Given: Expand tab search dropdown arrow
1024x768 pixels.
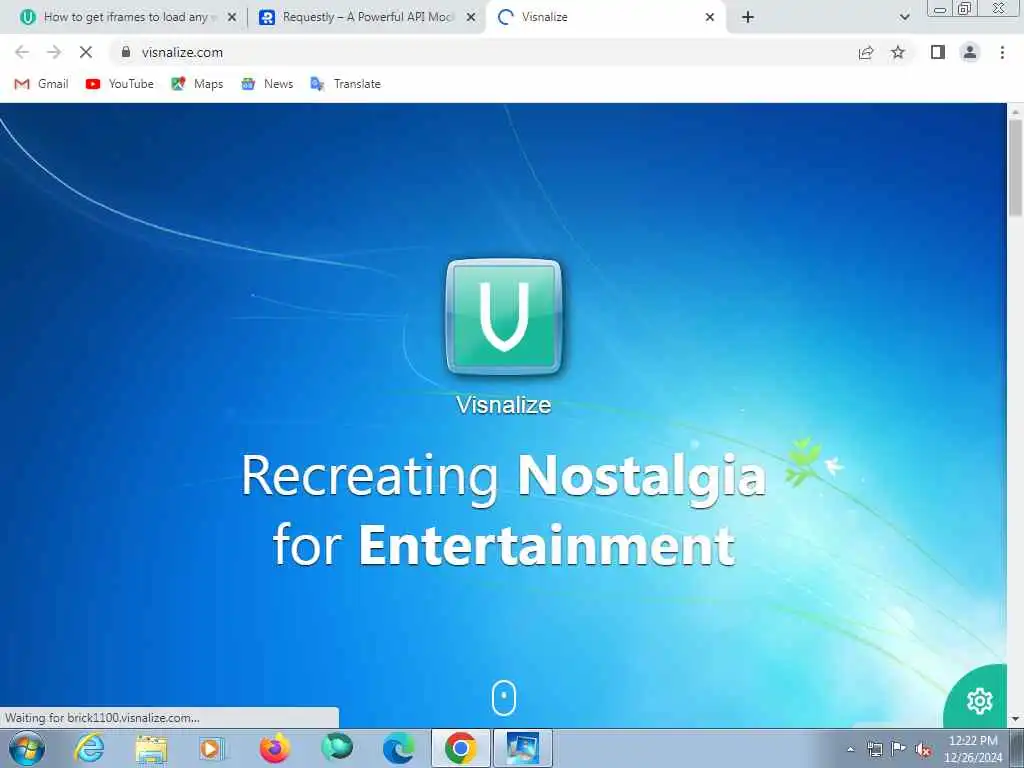Looking at the screenshot, I should [904, 17].
